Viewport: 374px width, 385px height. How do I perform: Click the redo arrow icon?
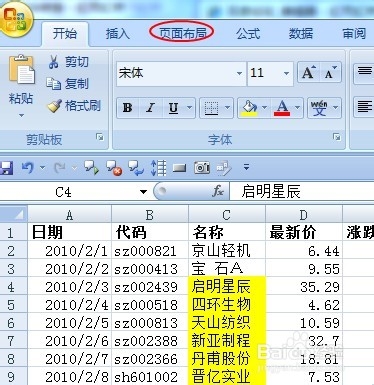[60, 168]
